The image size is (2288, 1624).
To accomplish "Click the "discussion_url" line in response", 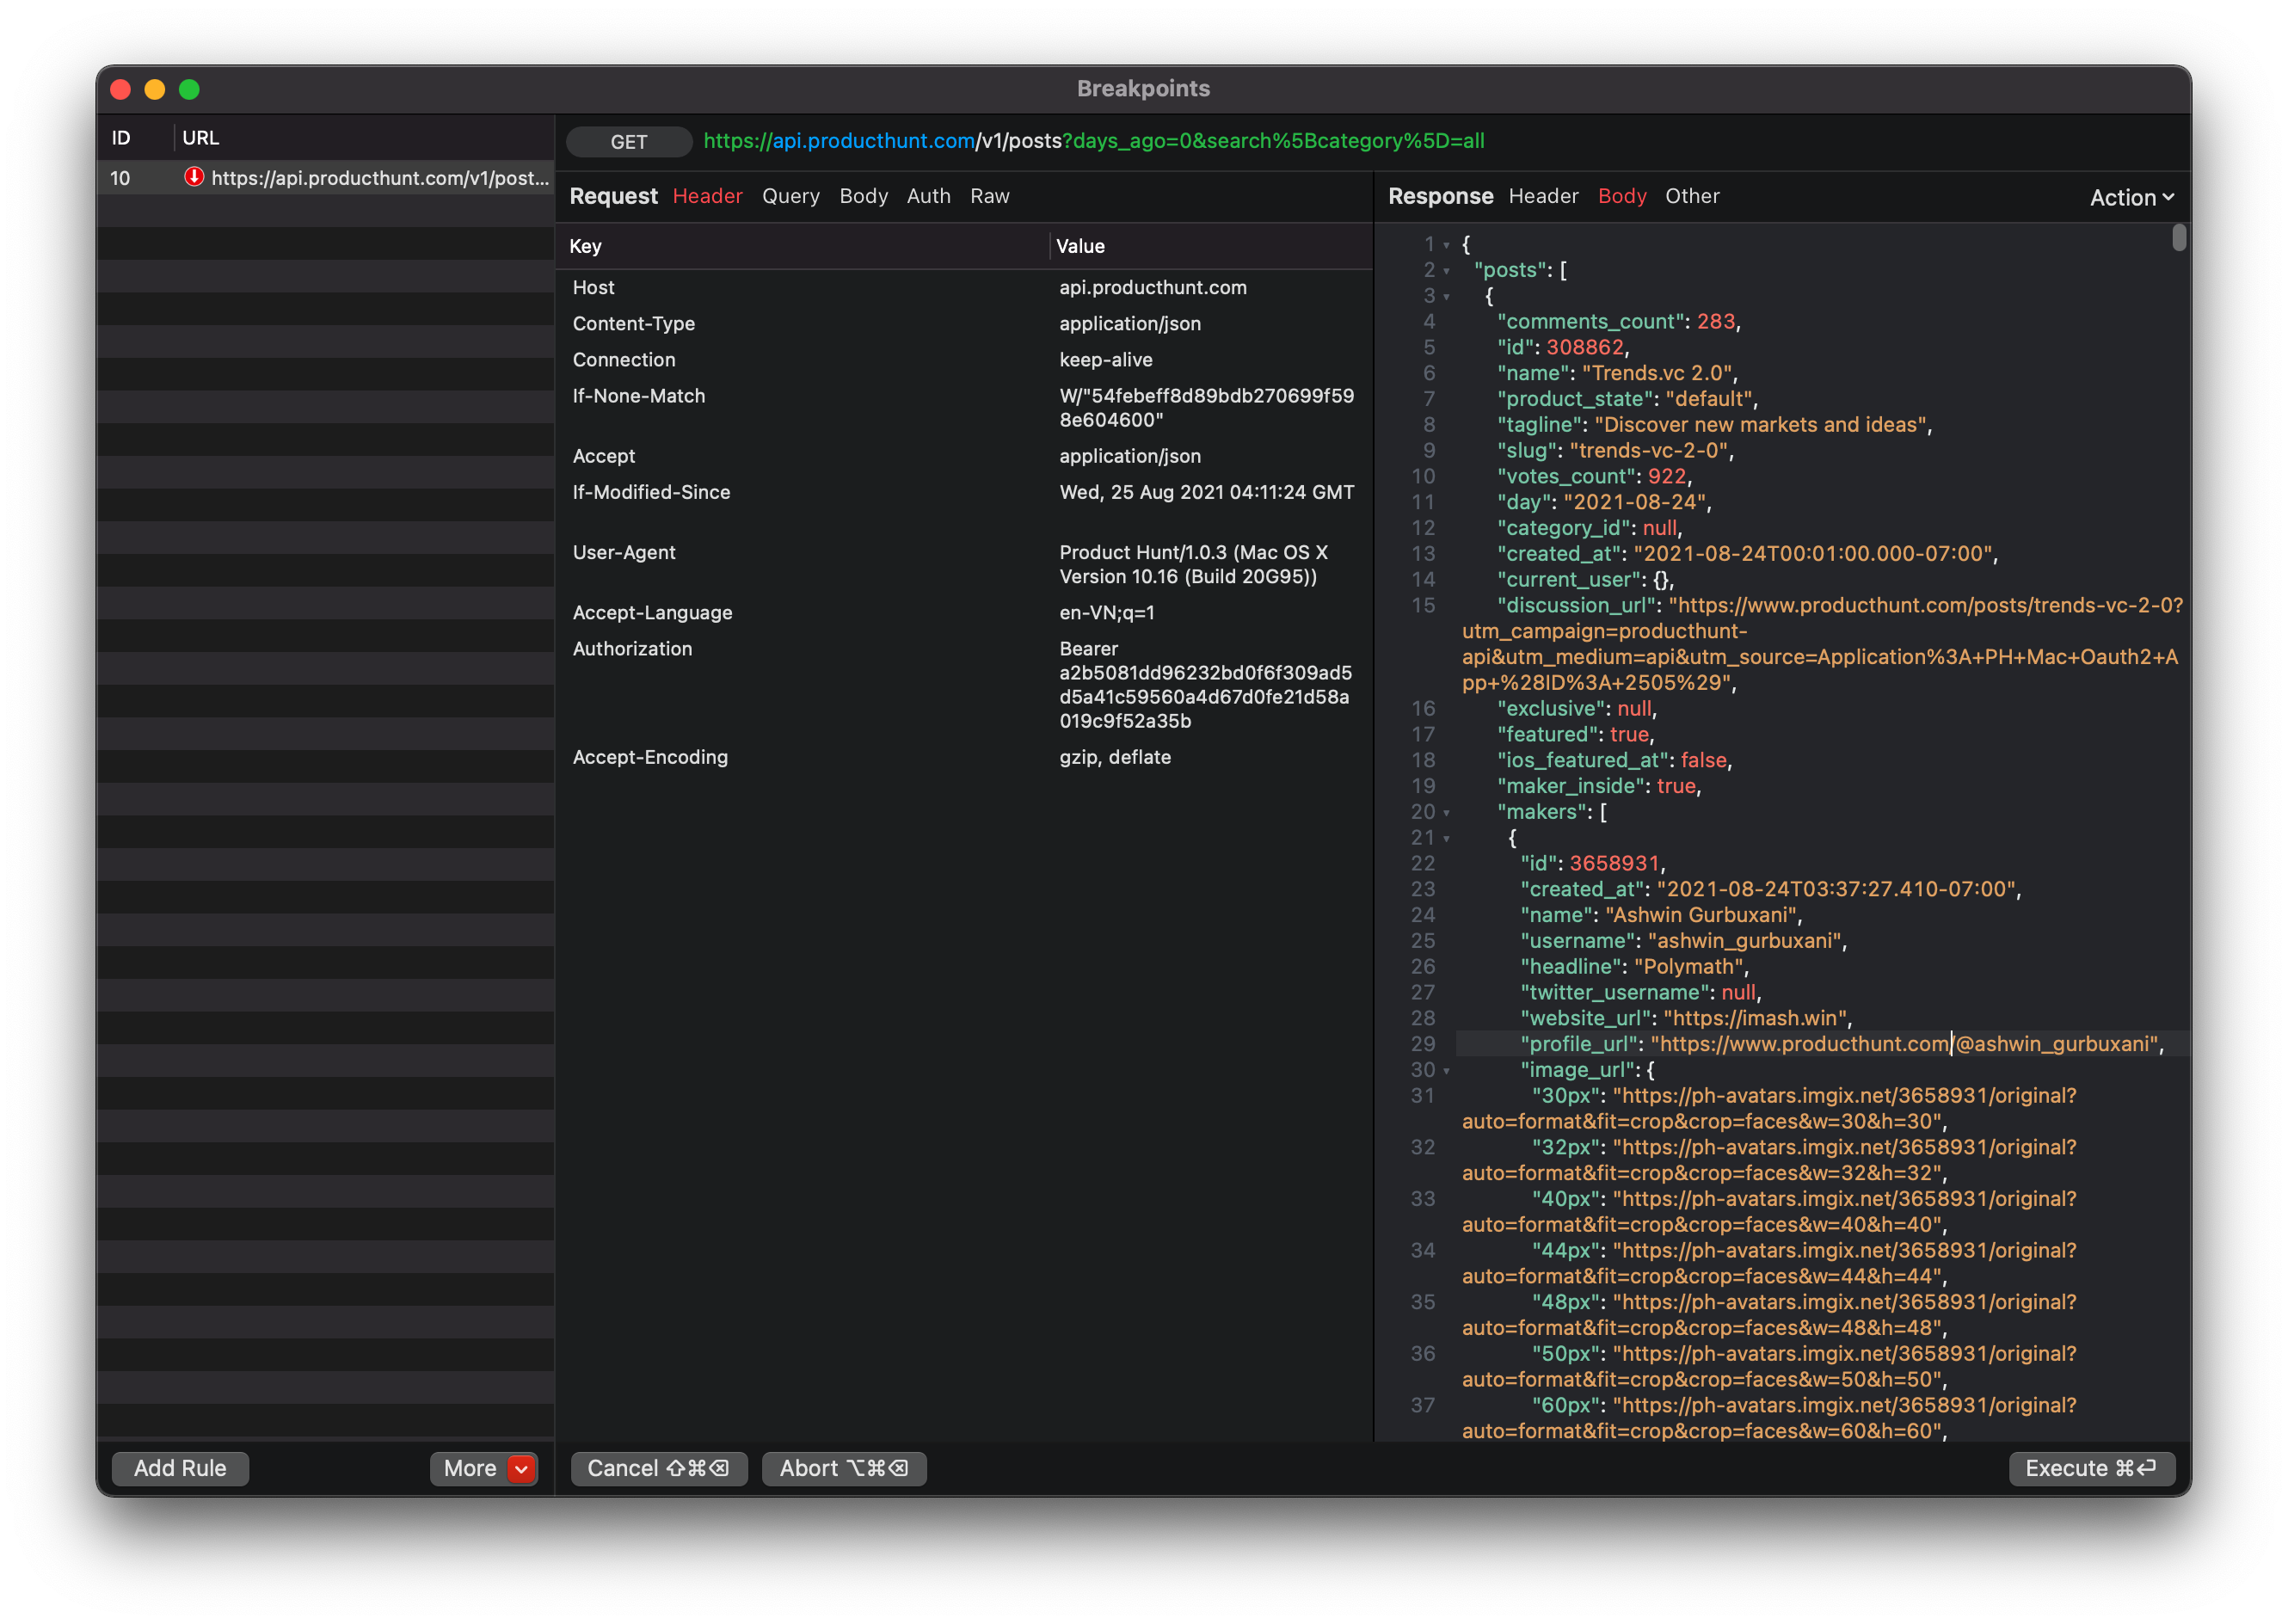I will click(1821, 645).
